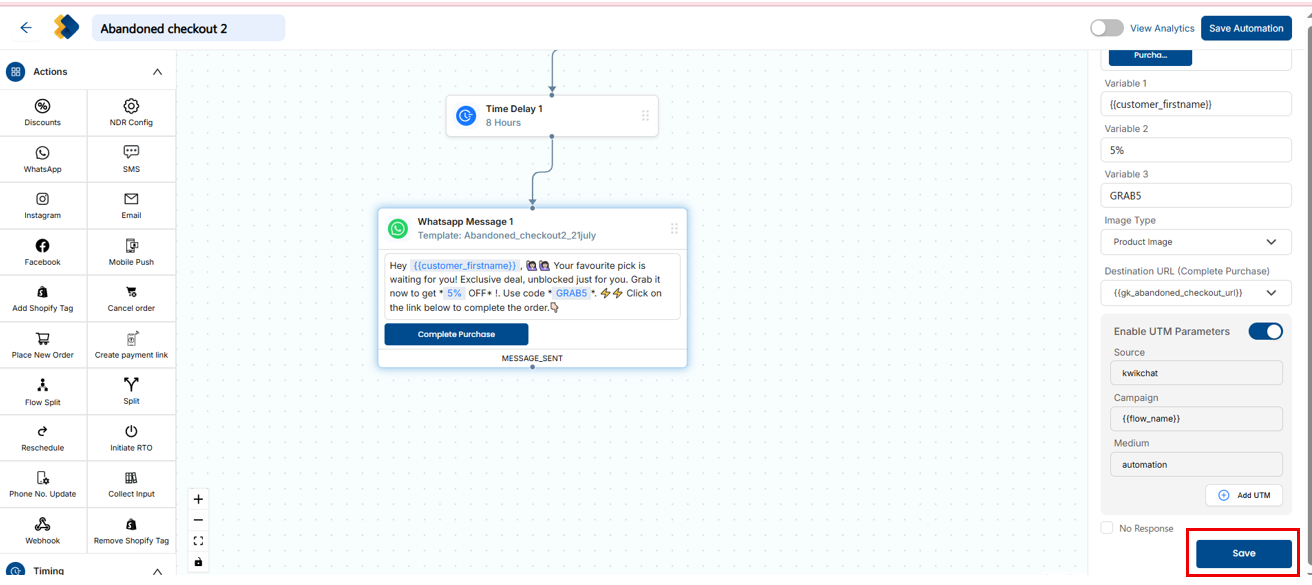Add a WhatsApp action
The width and height of the screenshot is (1312, 585).
click(43, 159)
